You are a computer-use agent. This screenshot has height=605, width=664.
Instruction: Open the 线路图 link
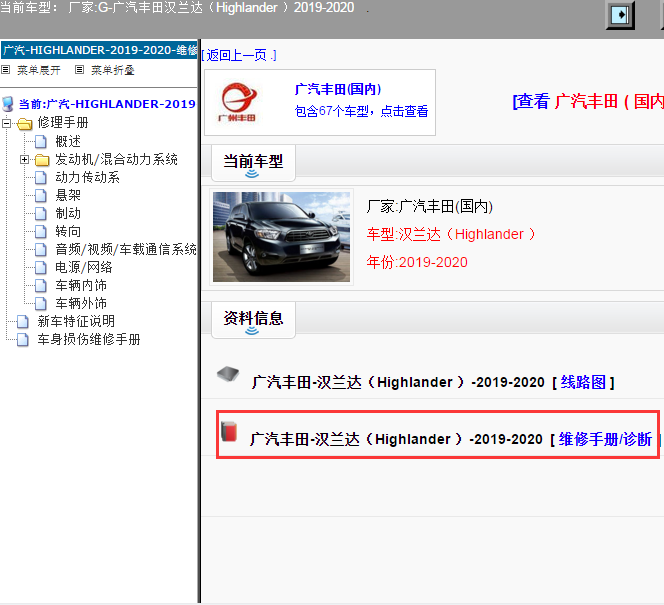coord(583,382)
